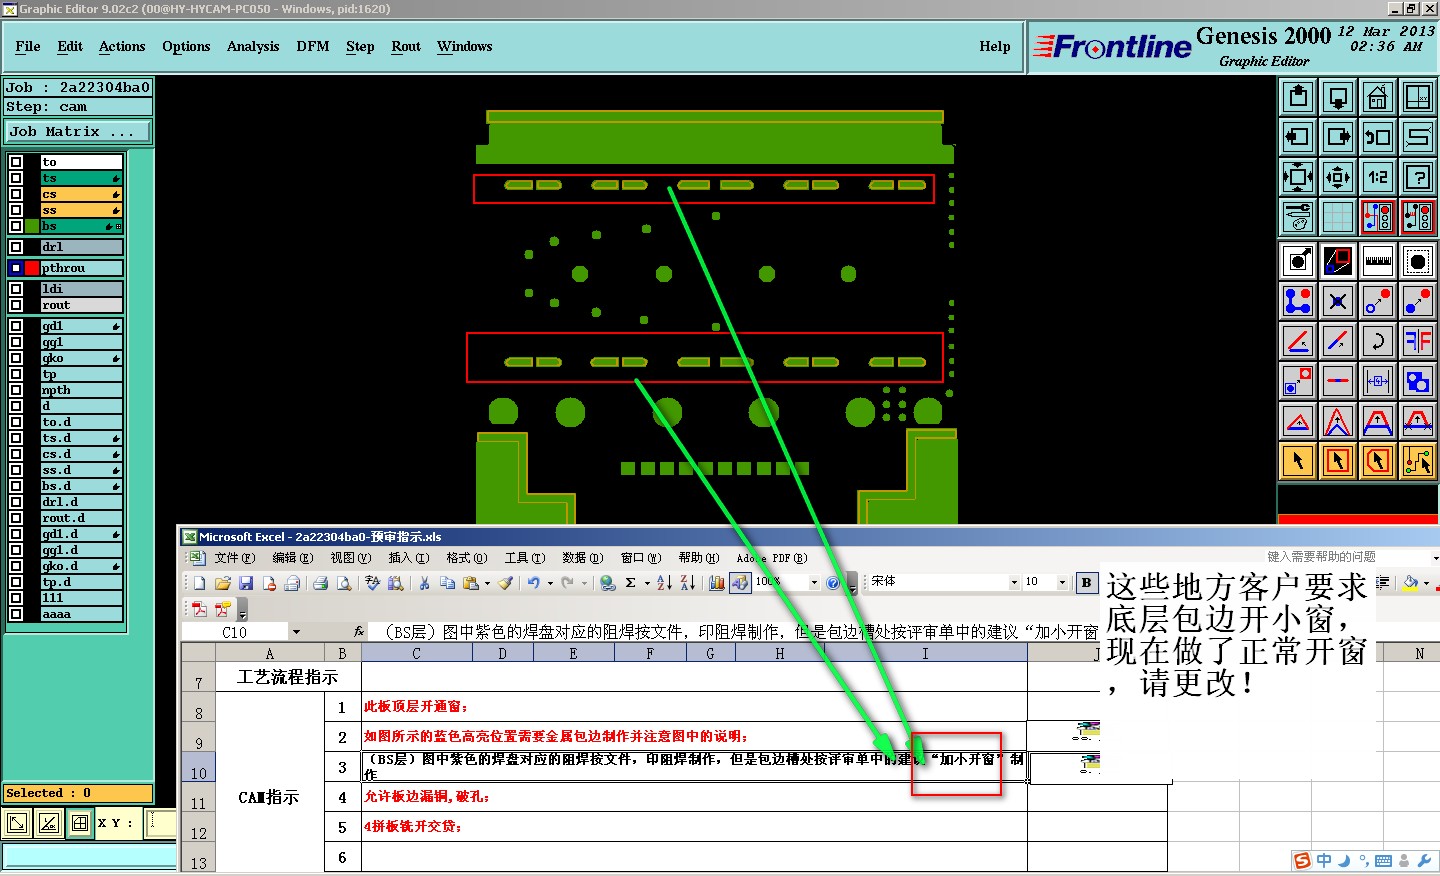Click the zoom out shrink-arrows icon
1440x876 pixels.
[1338, 177]
